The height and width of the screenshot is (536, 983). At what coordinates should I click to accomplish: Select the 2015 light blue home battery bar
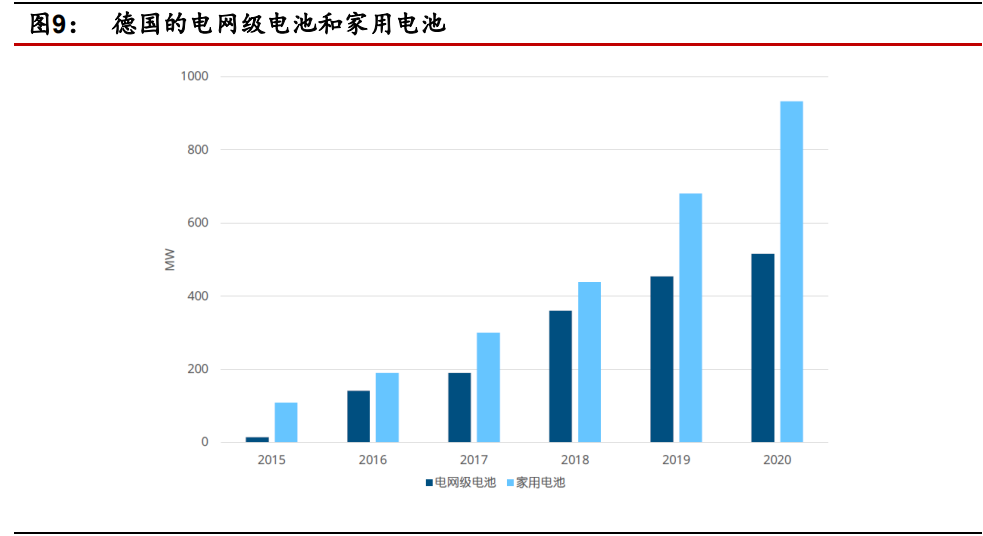tap(286, 423)
